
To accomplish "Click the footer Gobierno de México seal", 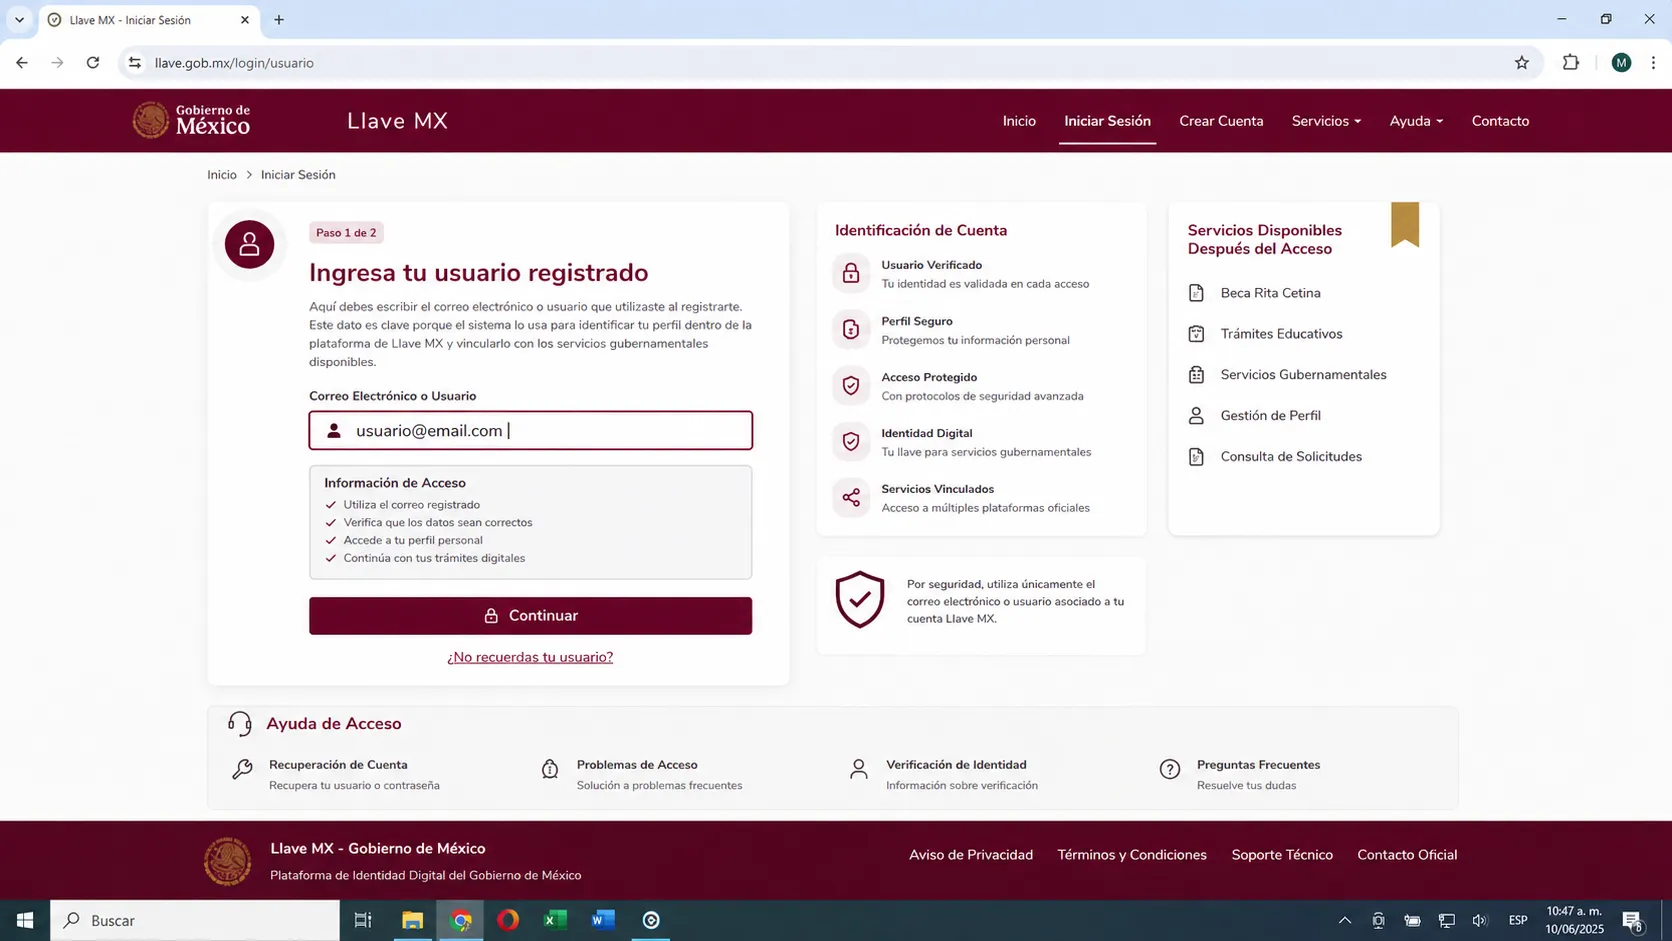I will pyautogui.click(x=227, y=861).
